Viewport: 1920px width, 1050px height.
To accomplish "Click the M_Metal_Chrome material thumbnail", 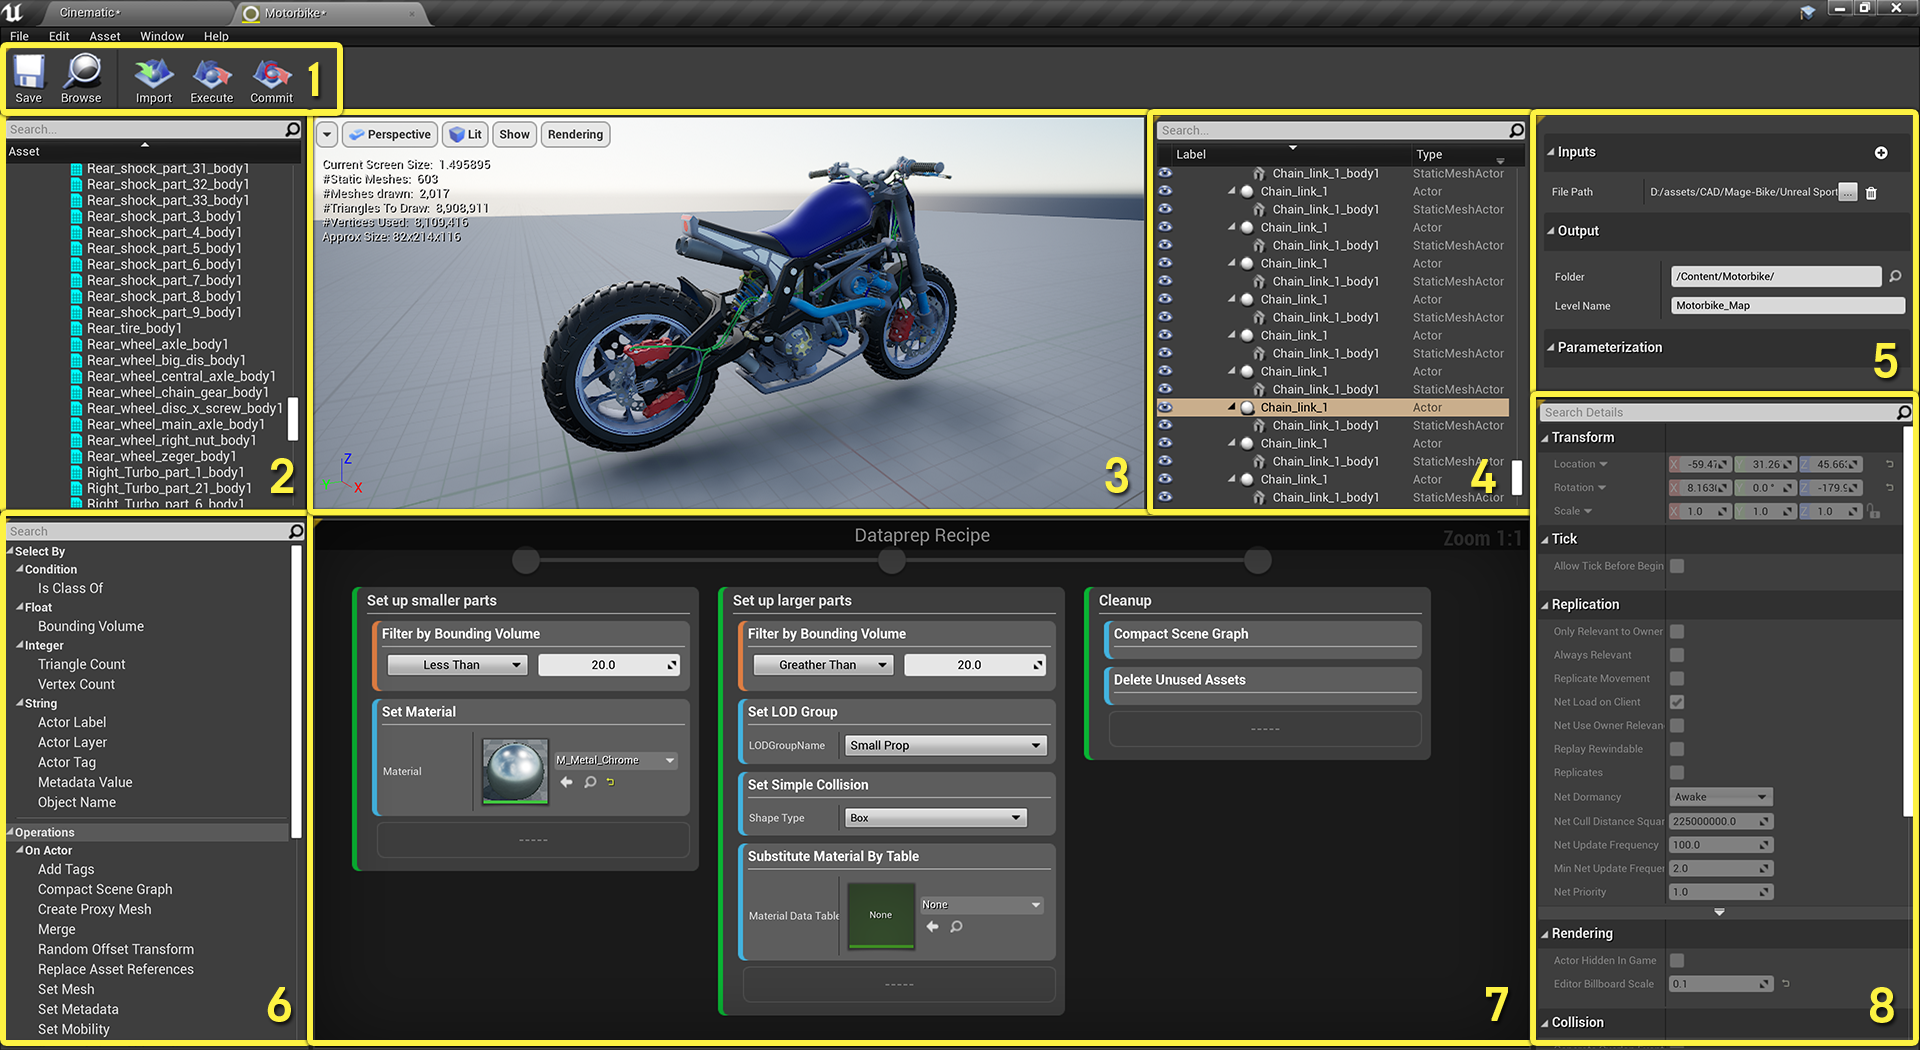I will click(x=515, y=771).
